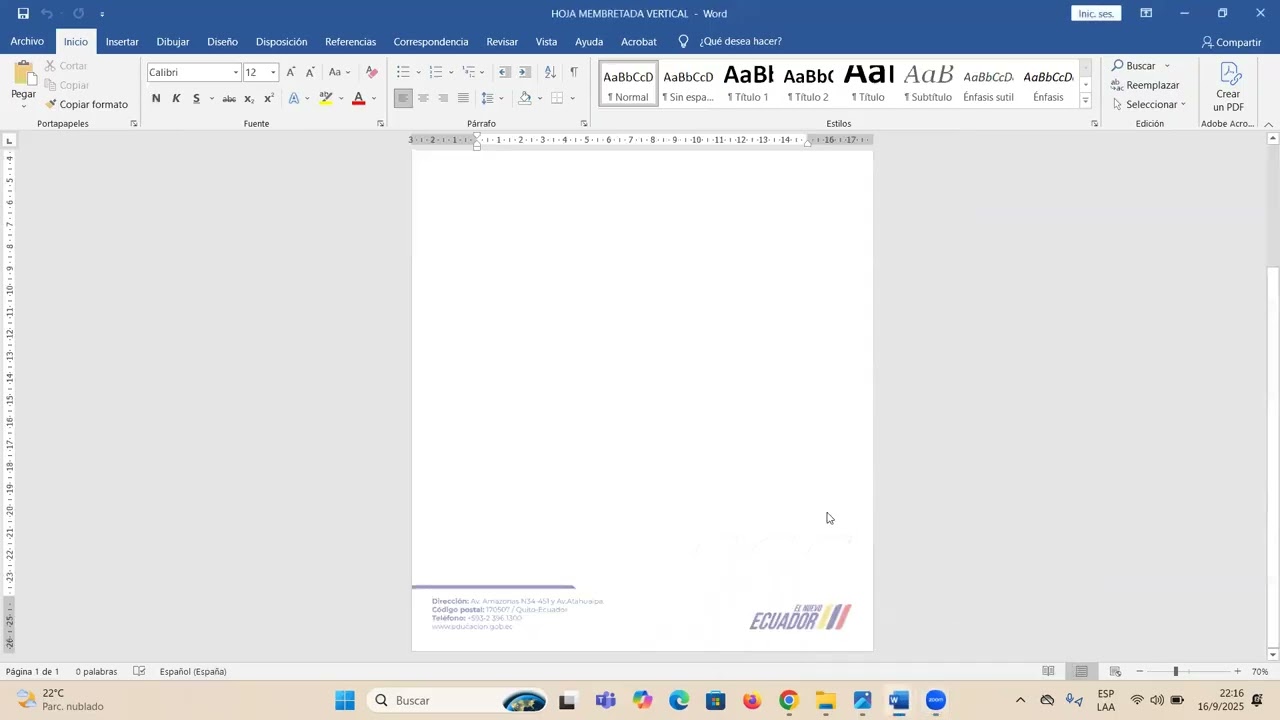1280x720 pixels.
Task: Toggle Underline (S) formatting
Action: [196, 98]
